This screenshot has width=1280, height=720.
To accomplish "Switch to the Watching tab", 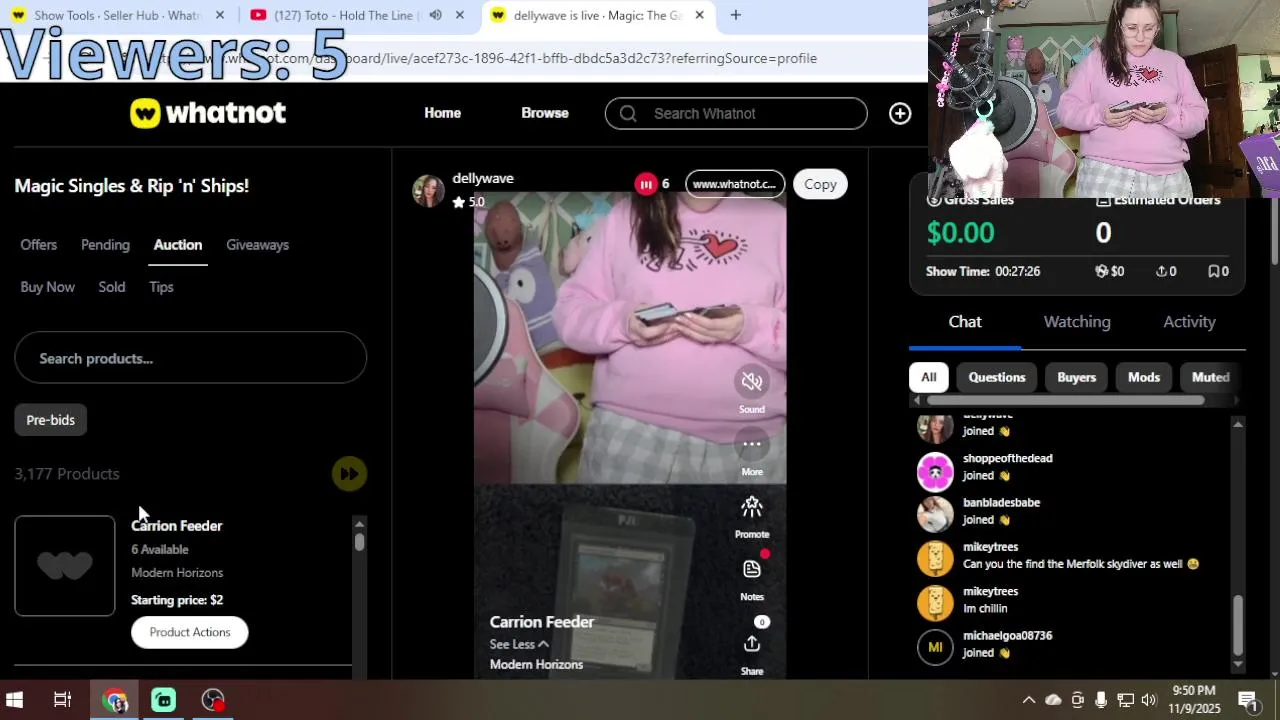I will click(1077, 322).
